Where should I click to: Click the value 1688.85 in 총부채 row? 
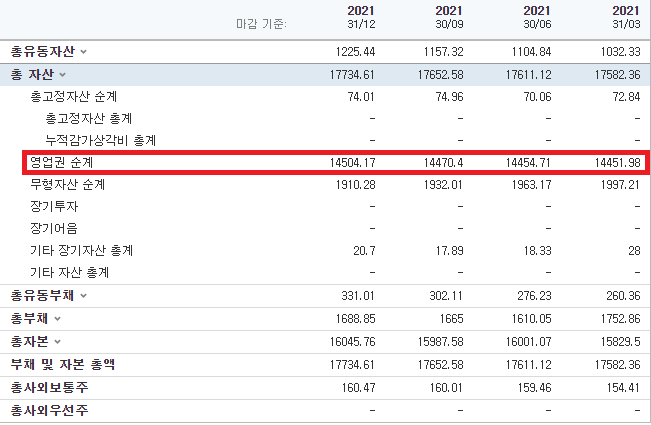coord(355,319)
